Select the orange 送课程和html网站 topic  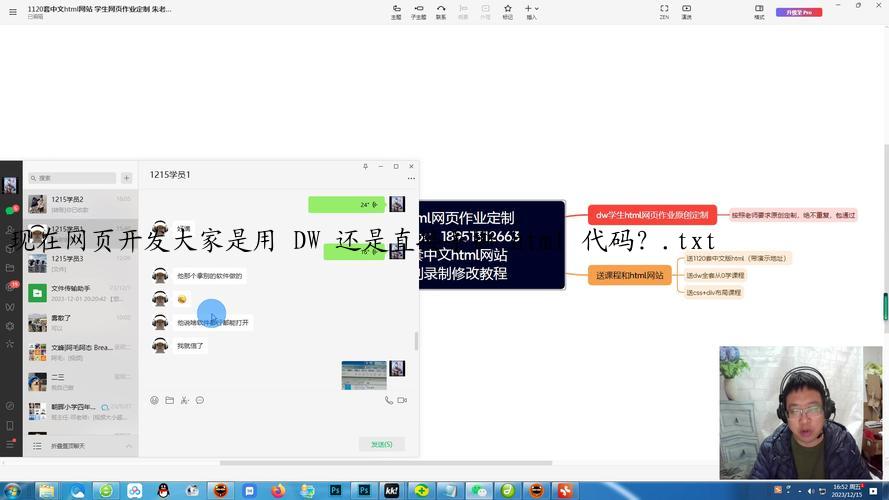coord(629,276)
